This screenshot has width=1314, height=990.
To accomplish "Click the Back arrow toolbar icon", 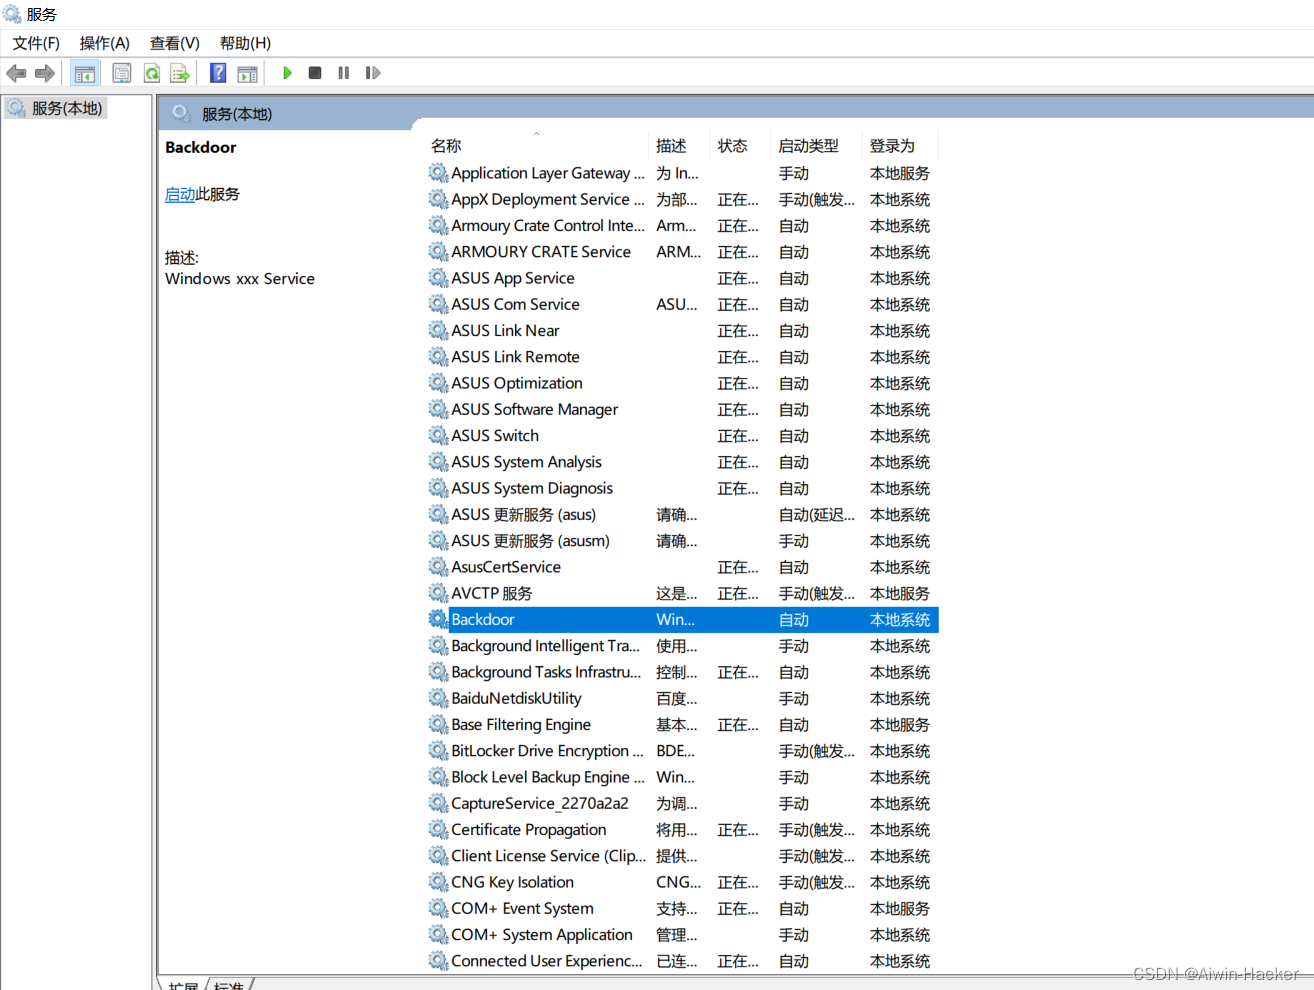I will [x=16, y=73].
